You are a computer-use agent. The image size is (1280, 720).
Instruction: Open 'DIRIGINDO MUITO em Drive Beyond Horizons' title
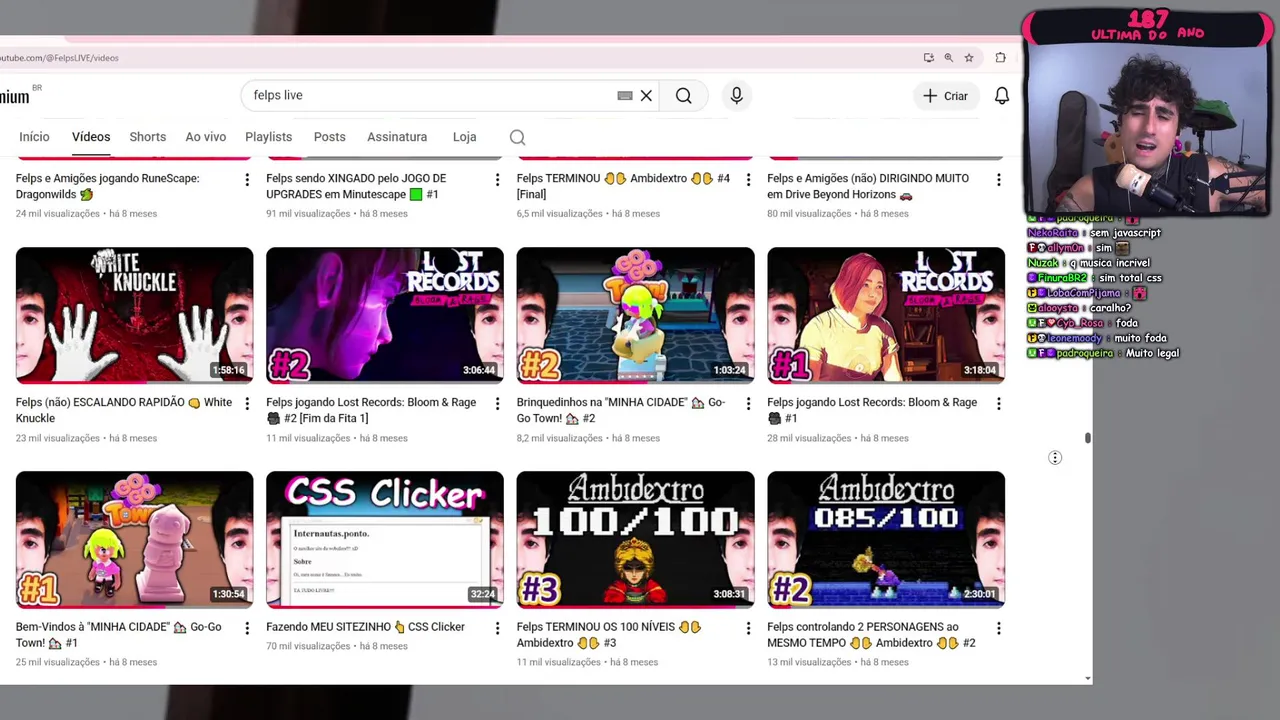pos(868,186)
